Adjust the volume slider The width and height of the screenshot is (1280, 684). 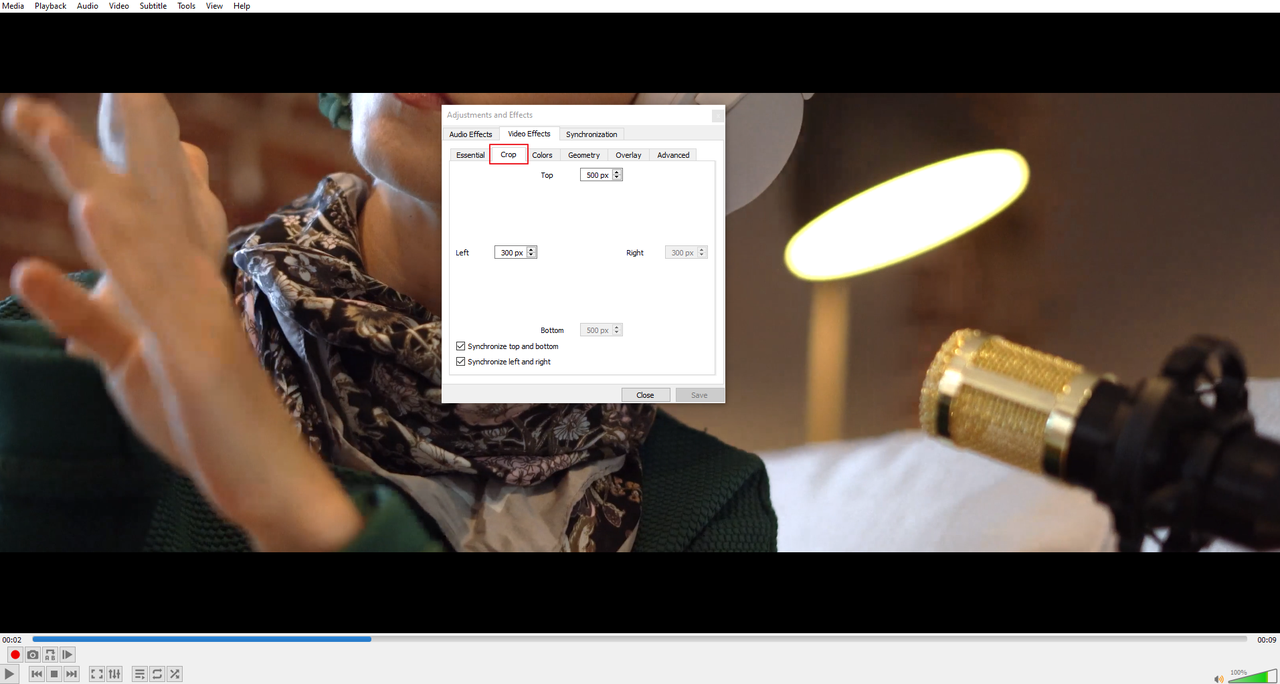[x=1251, y=677]
